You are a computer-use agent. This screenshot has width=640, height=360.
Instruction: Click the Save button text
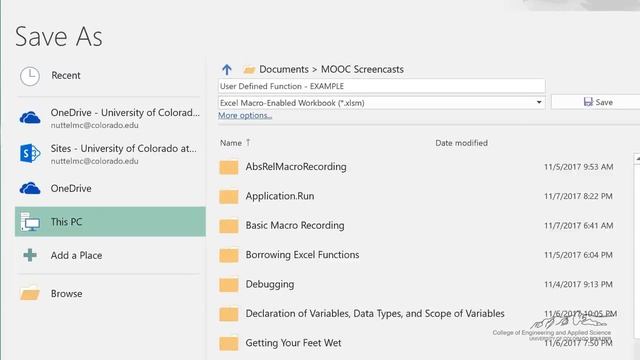(x=604, y=102)
